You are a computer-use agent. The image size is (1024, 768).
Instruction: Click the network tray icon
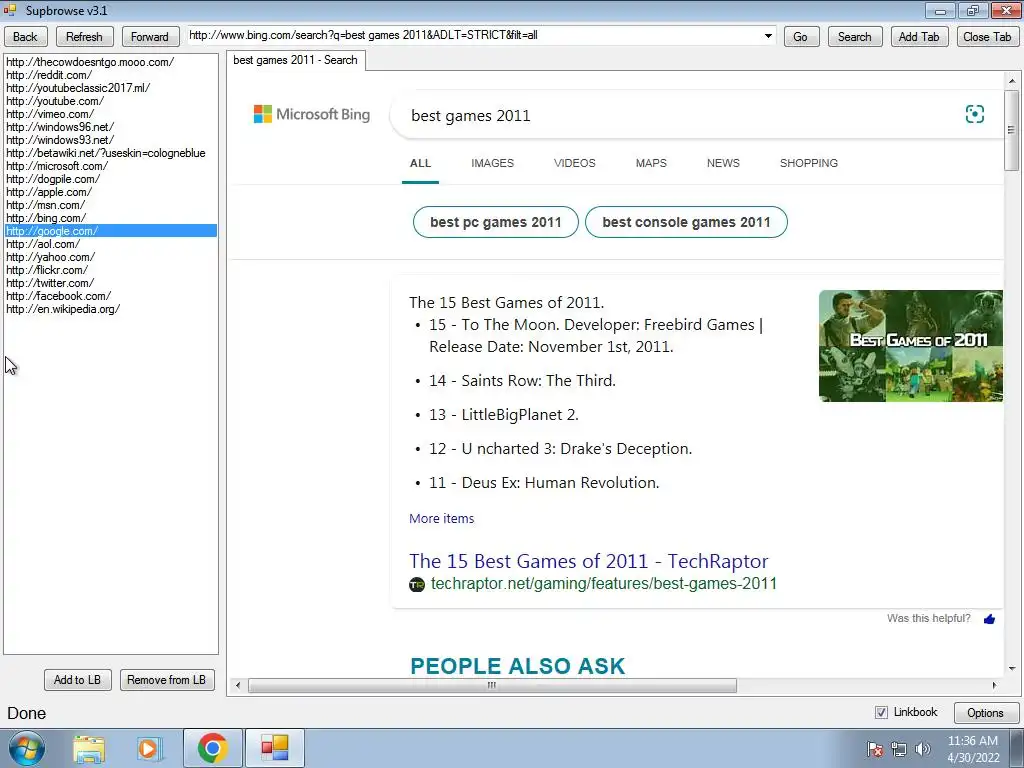[899, 749]
